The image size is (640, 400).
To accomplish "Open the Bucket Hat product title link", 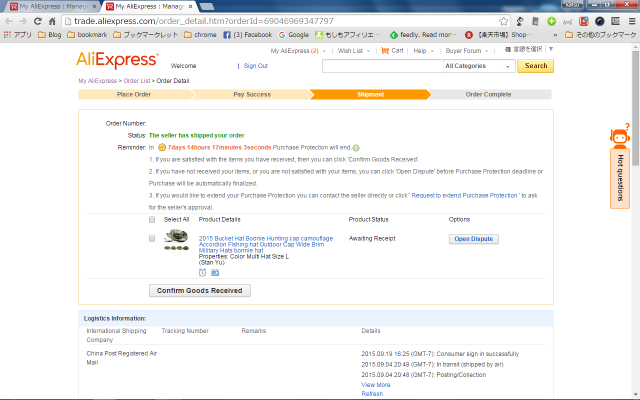I will click(x=266, y=244).
